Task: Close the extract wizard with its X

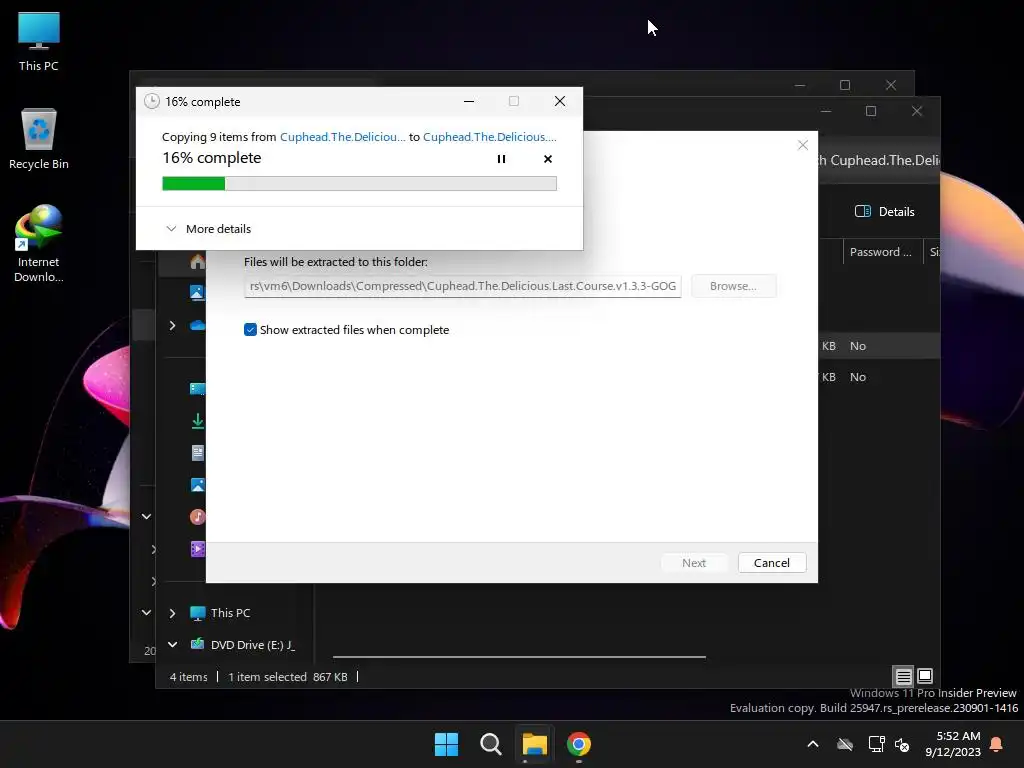Action: (803, 145)
